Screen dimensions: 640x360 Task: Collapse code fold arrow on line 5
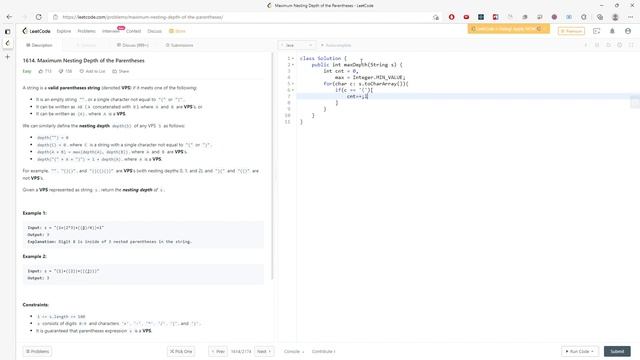click(293, 84)
